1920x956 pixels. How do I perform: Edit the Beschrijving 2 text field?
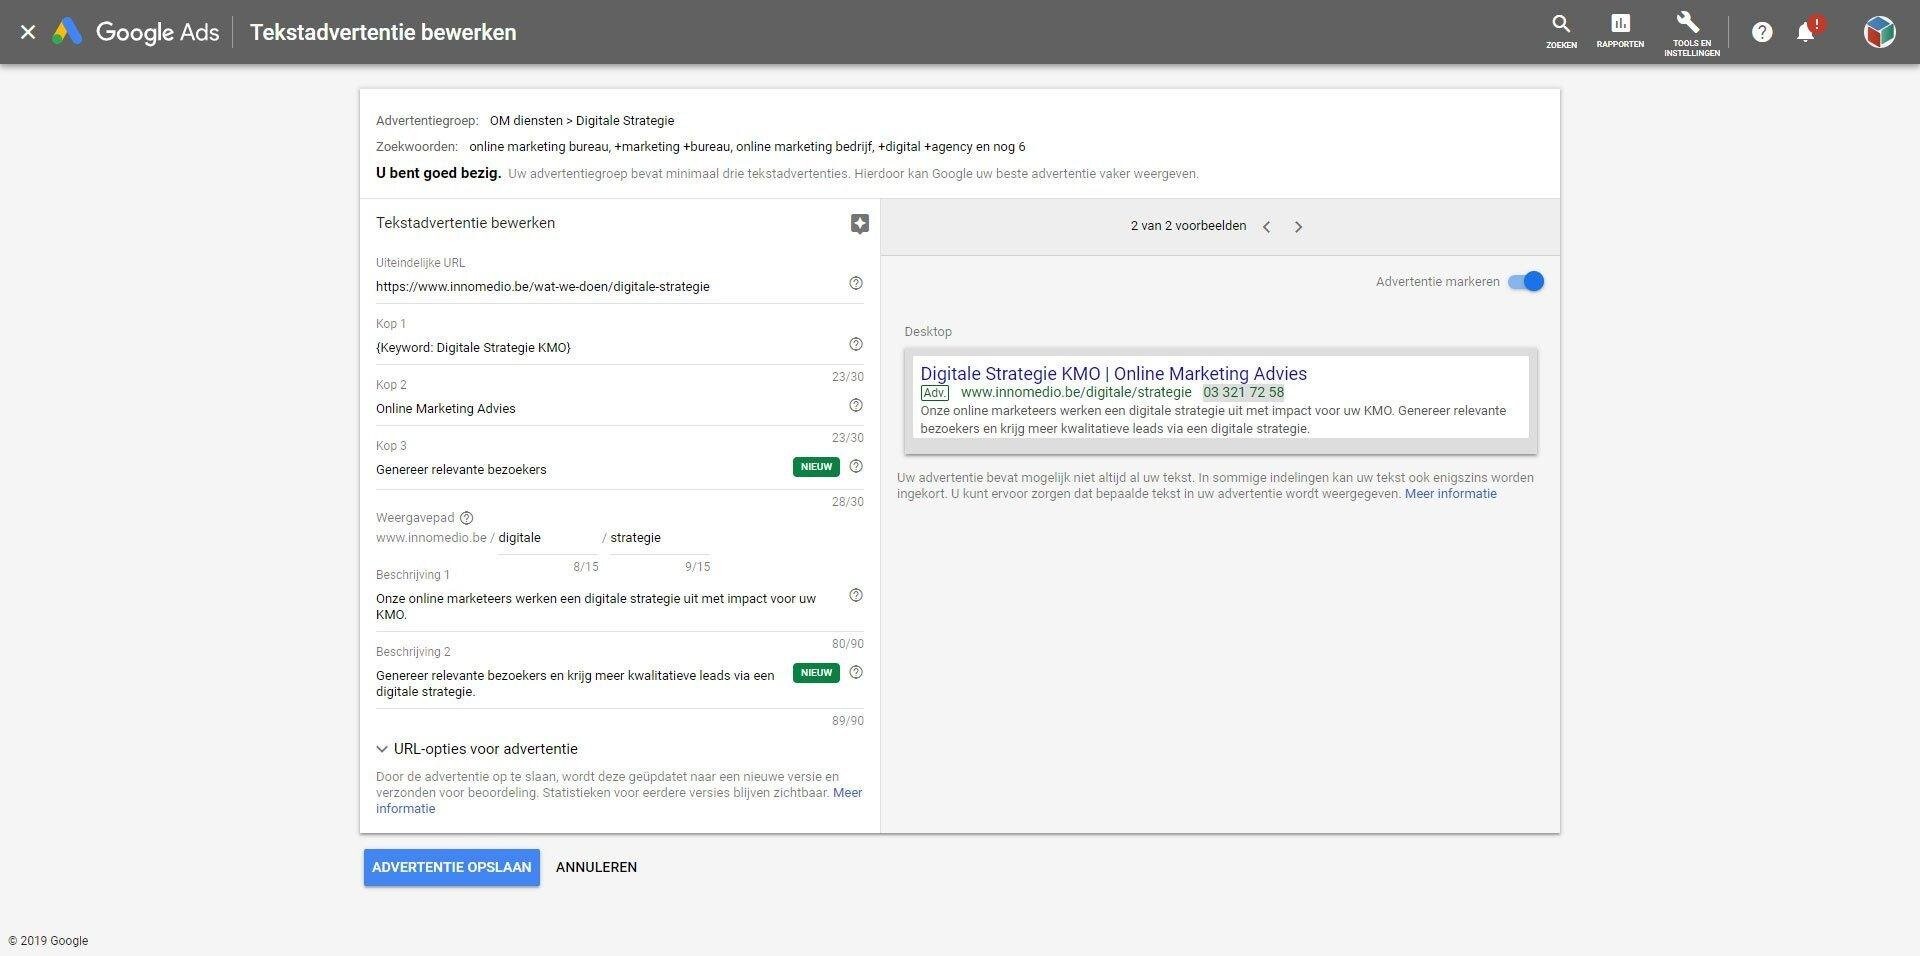[x=582, y=683]
